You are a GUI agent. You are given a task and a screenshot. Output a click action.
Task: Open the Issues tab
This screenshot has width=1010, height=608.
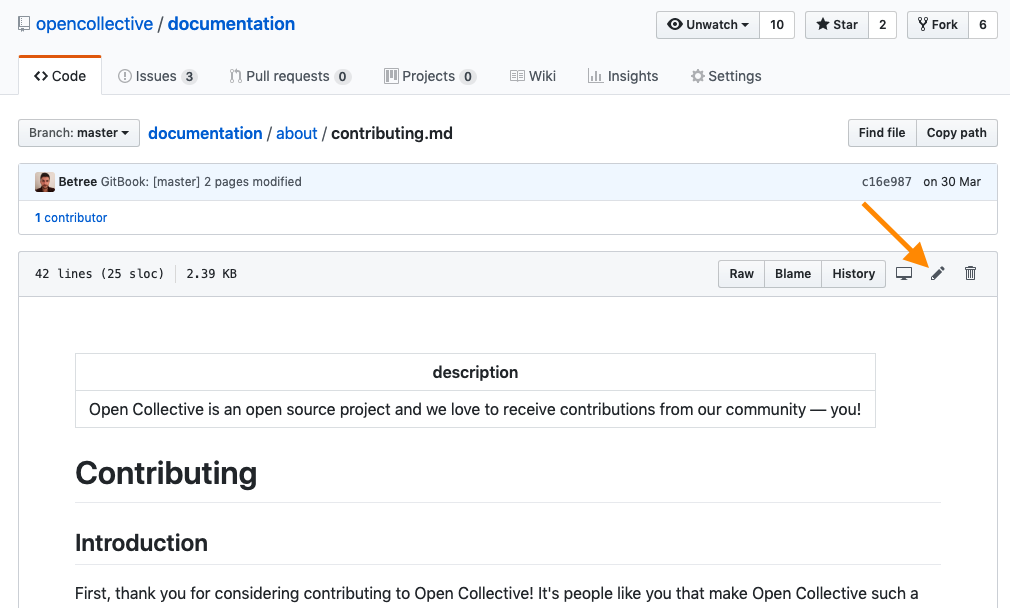tap(157, 76)
